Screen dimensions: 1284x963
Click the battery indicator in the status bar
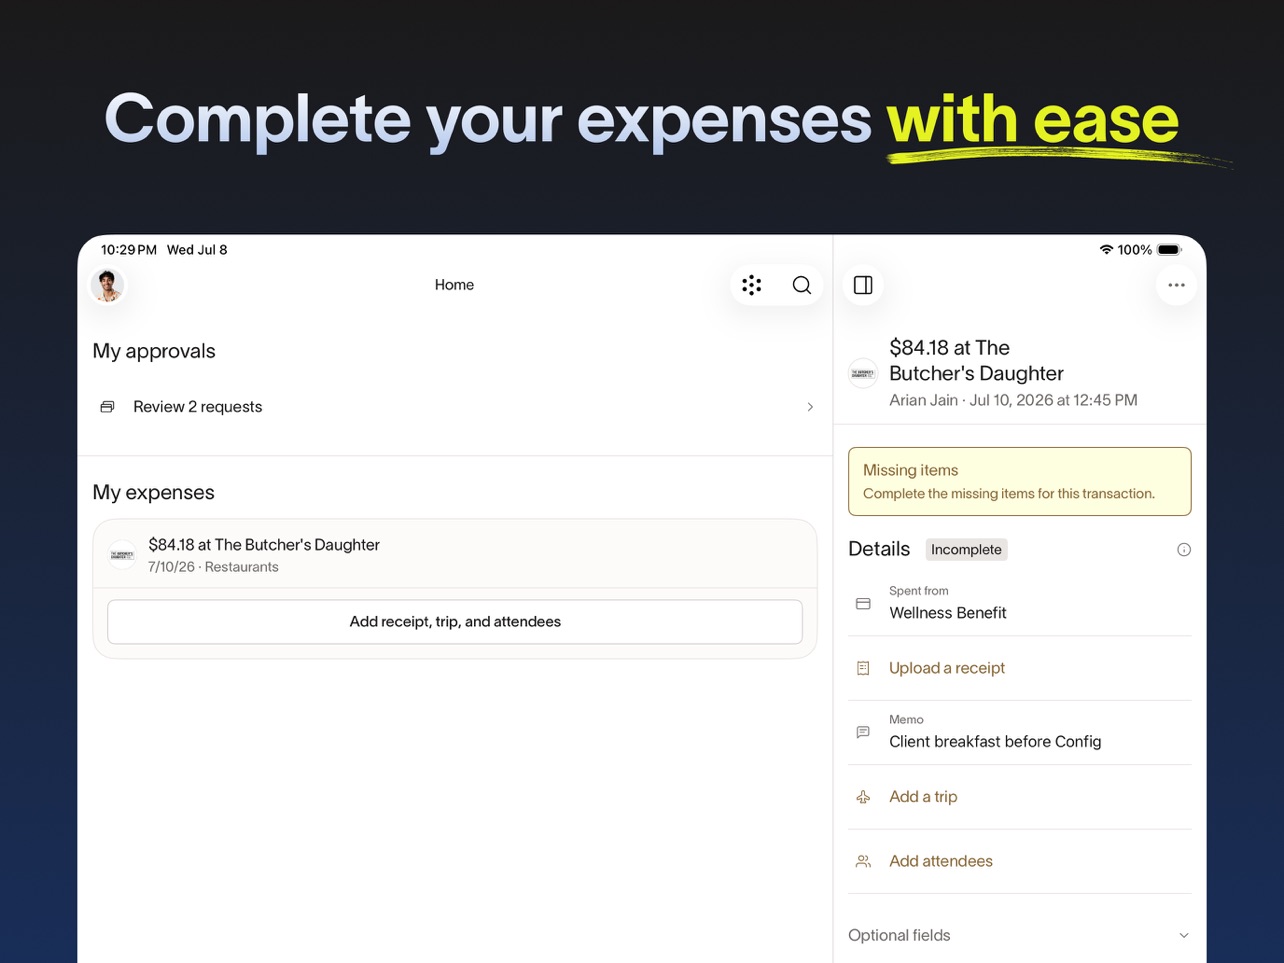(1169, 250)
